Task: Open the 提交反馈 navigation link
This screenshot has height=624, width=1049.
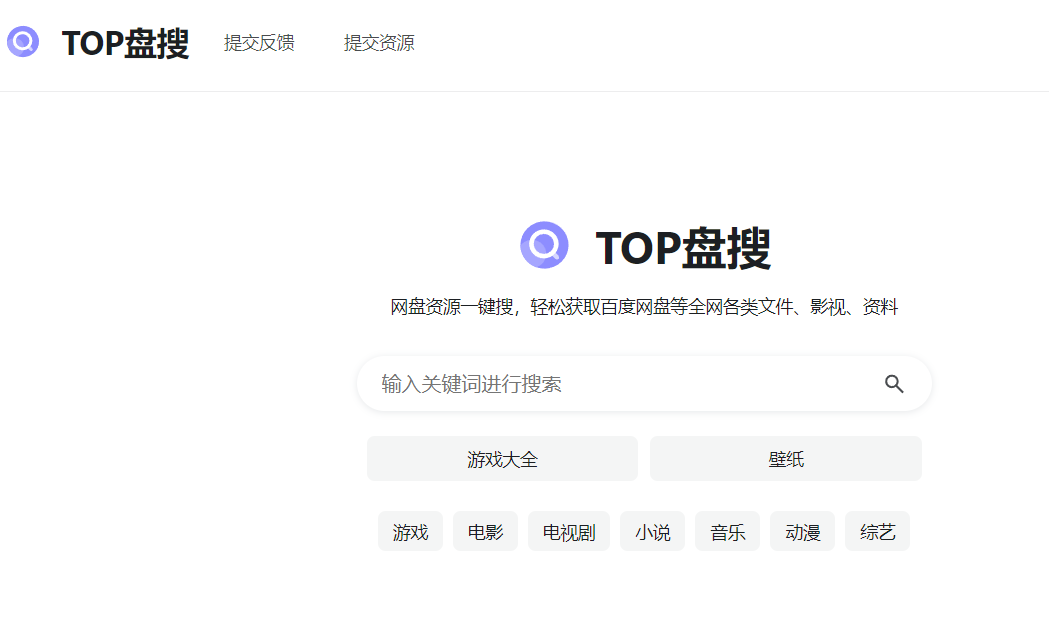Action: tap(259, 44)
